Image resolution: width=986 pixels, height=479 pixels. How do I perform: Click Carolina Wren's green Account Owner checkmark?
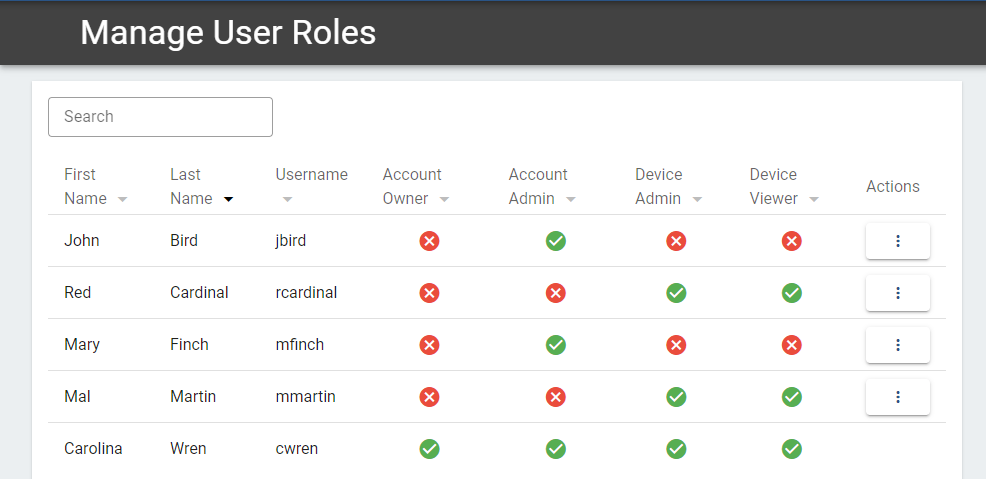click(429, 449)
